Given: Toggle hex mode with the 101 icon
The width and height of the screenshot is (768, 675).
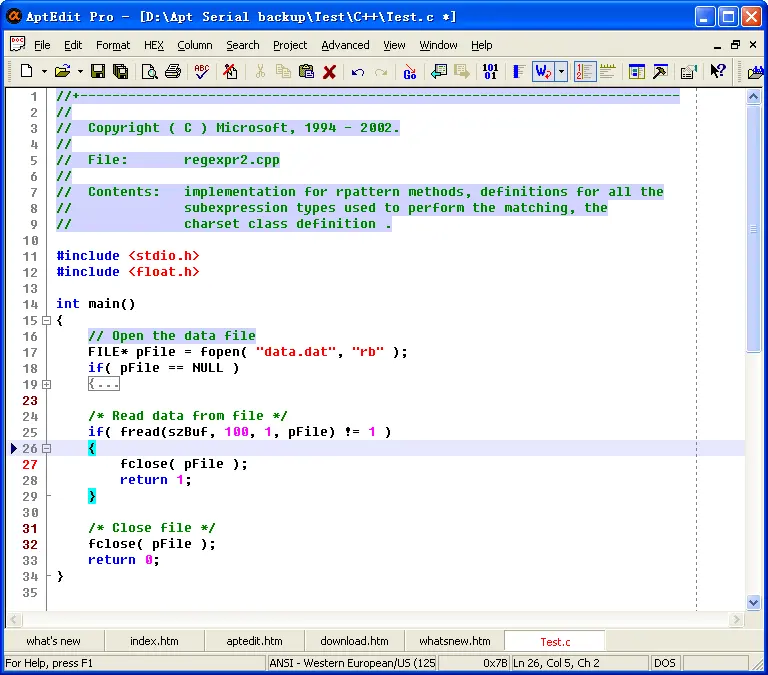Looking at the screenshot, I should point(490,72).
